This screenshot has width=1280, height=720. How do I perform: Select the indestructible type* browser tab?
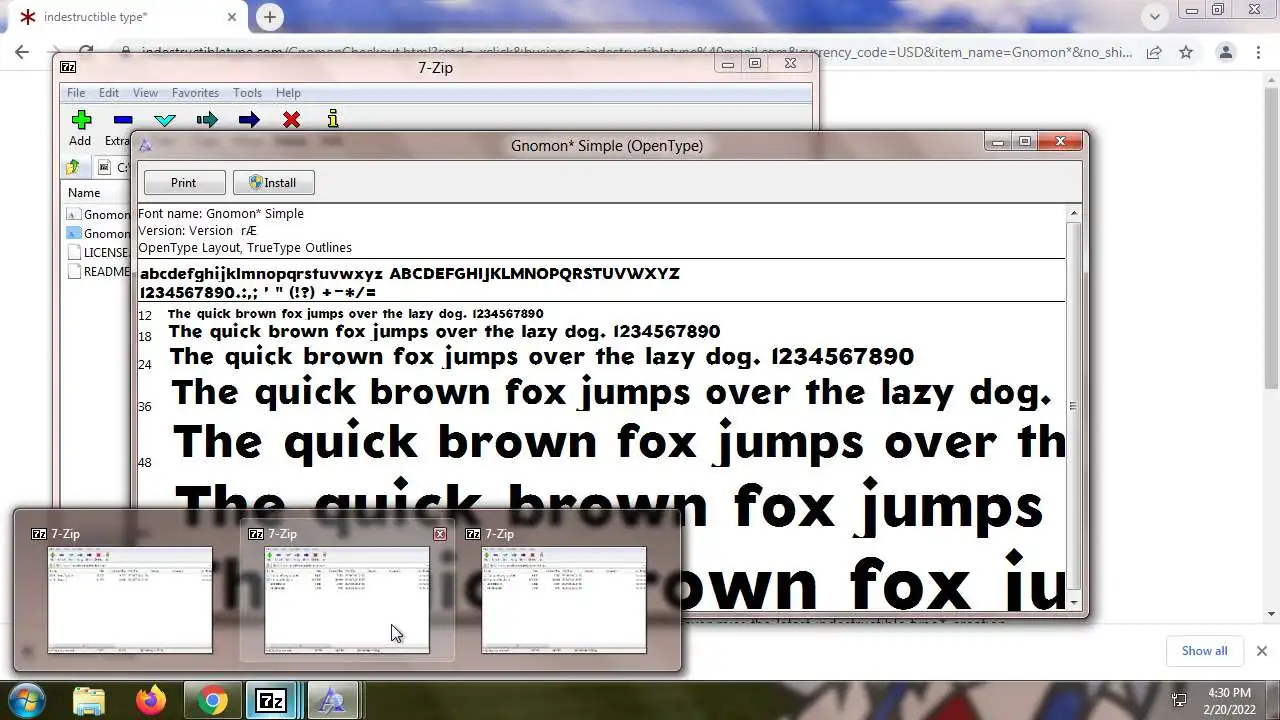click(125, 17)
